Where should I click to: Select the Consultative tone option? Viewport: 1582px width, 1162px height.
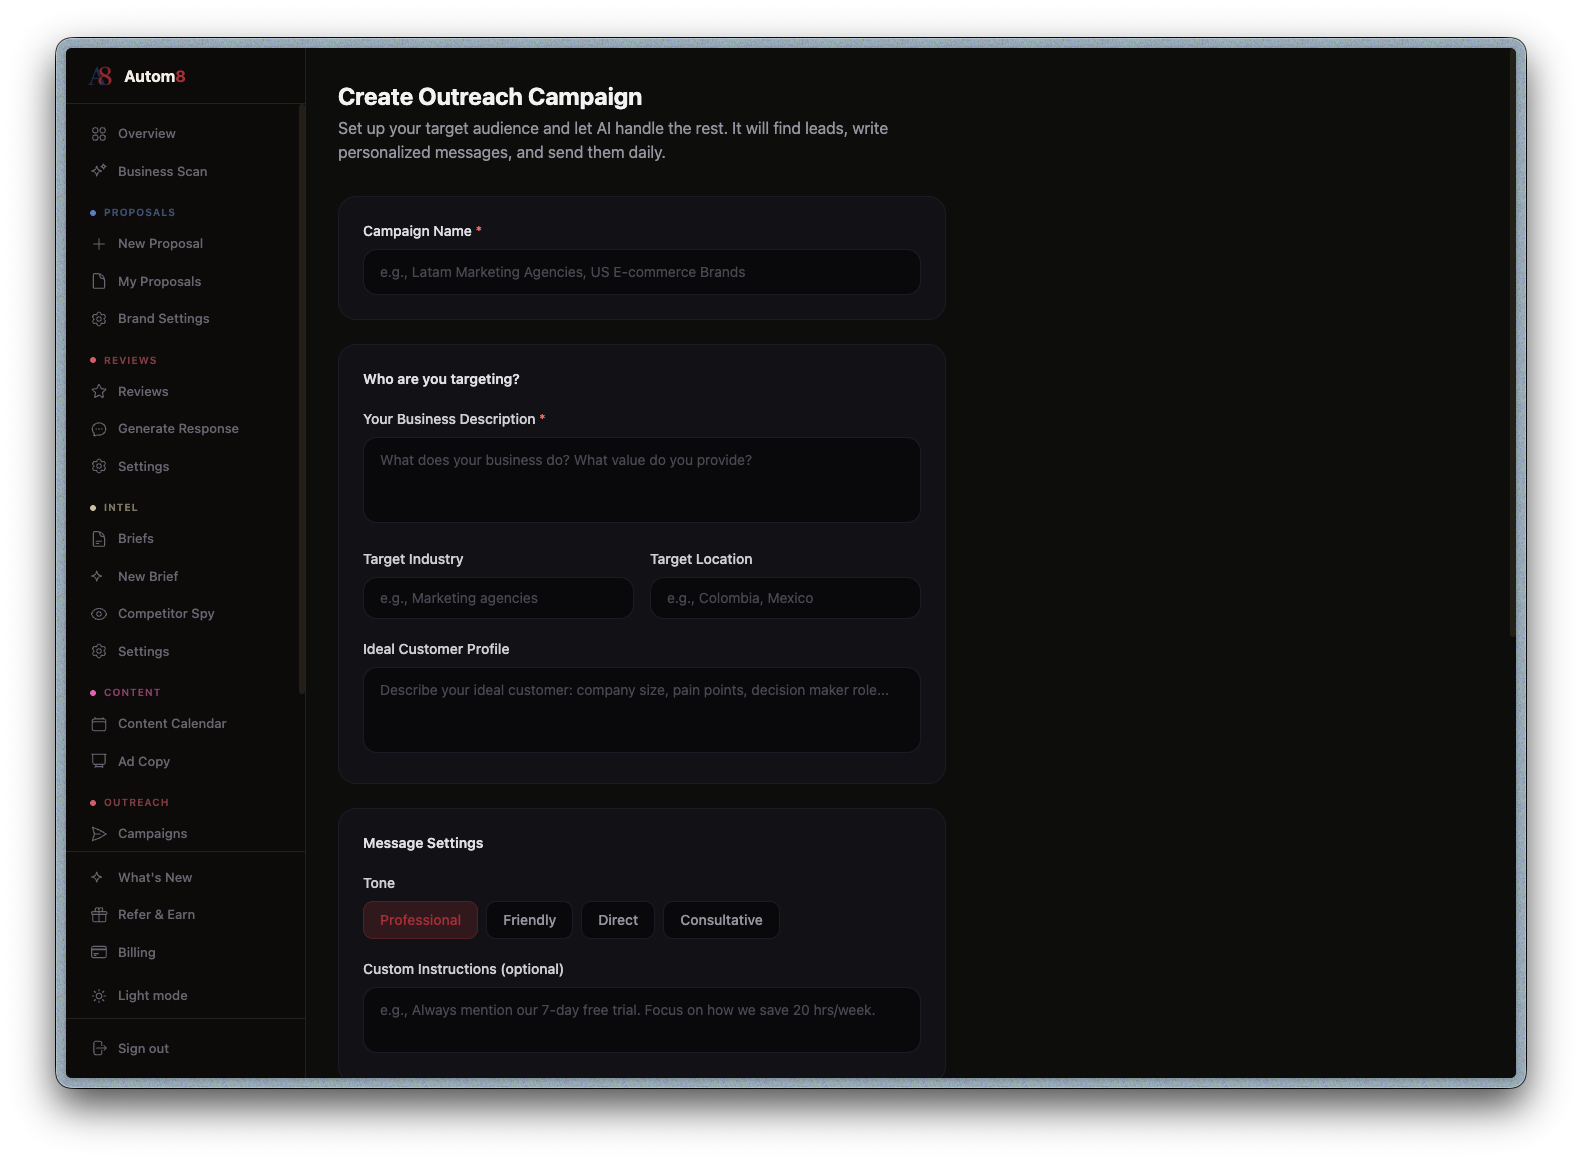[x=721, y=920]
